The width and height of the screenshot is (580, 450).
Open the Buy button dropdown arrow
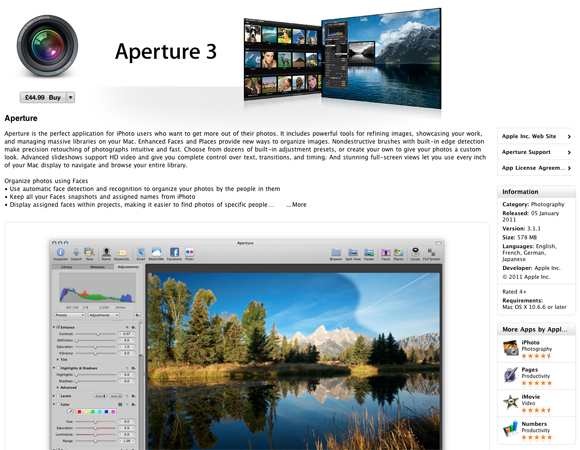(70, 98)
